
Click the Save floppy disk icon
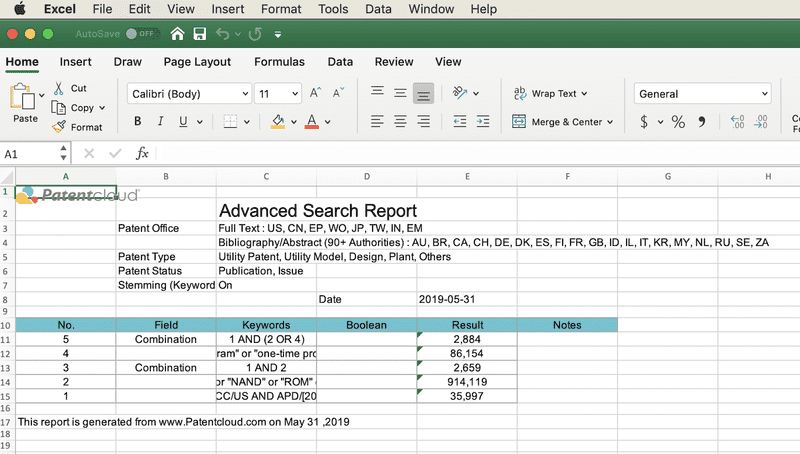pyautogui.click(x=199, y=34)
